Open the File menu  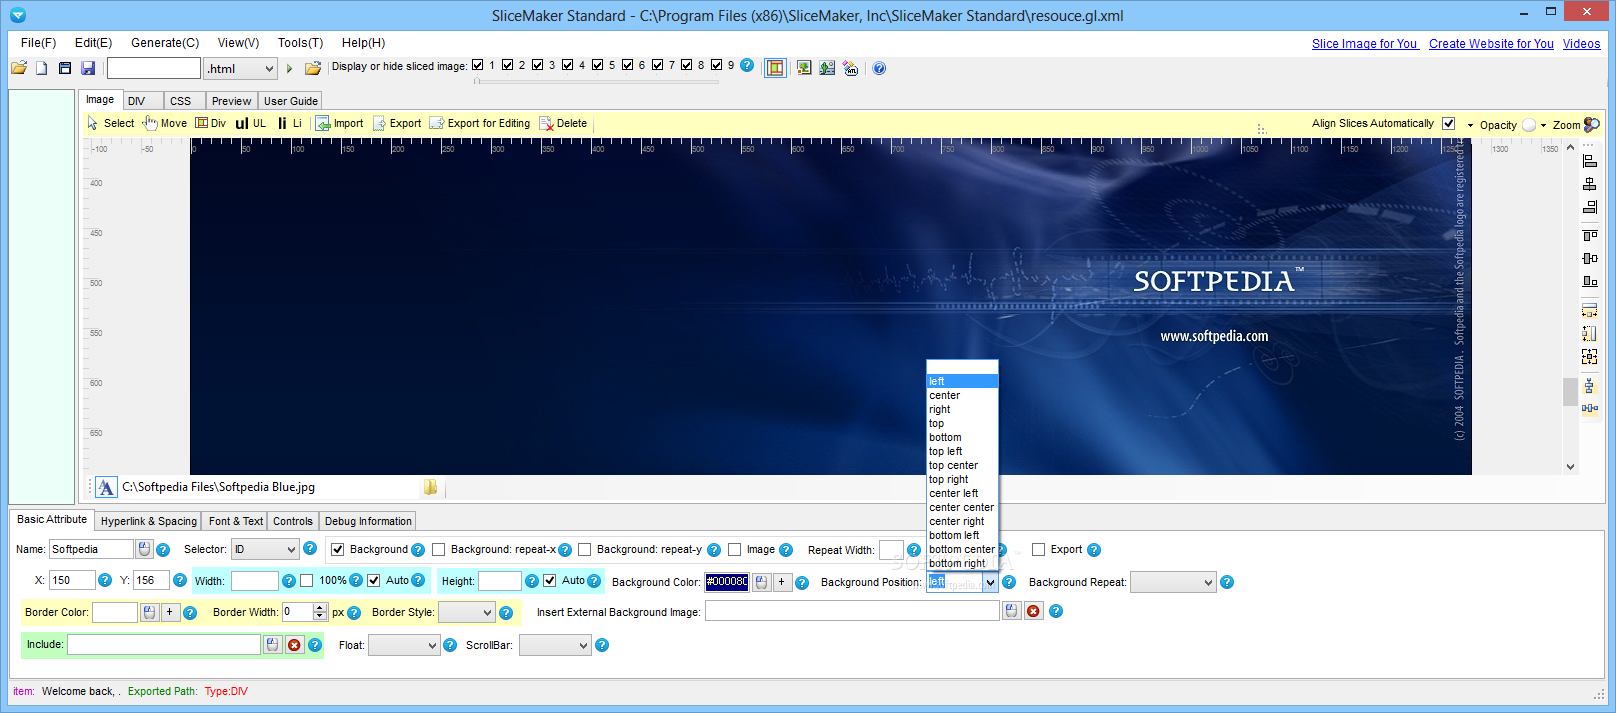click(x=38, y=43)
